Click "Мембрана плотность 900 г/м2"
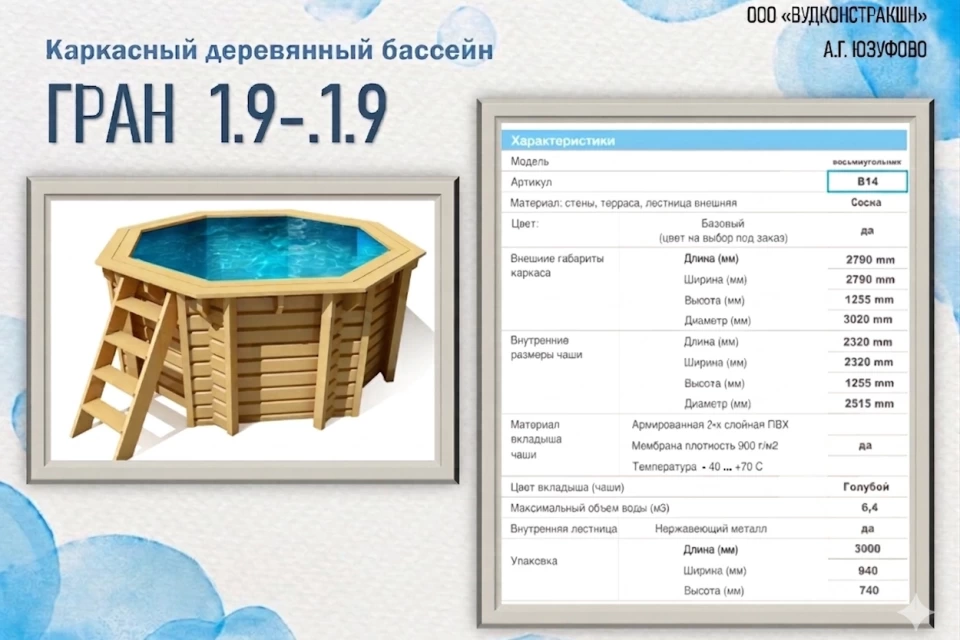The height and width of the screenshot is (640, 960). tap(705, 446)
